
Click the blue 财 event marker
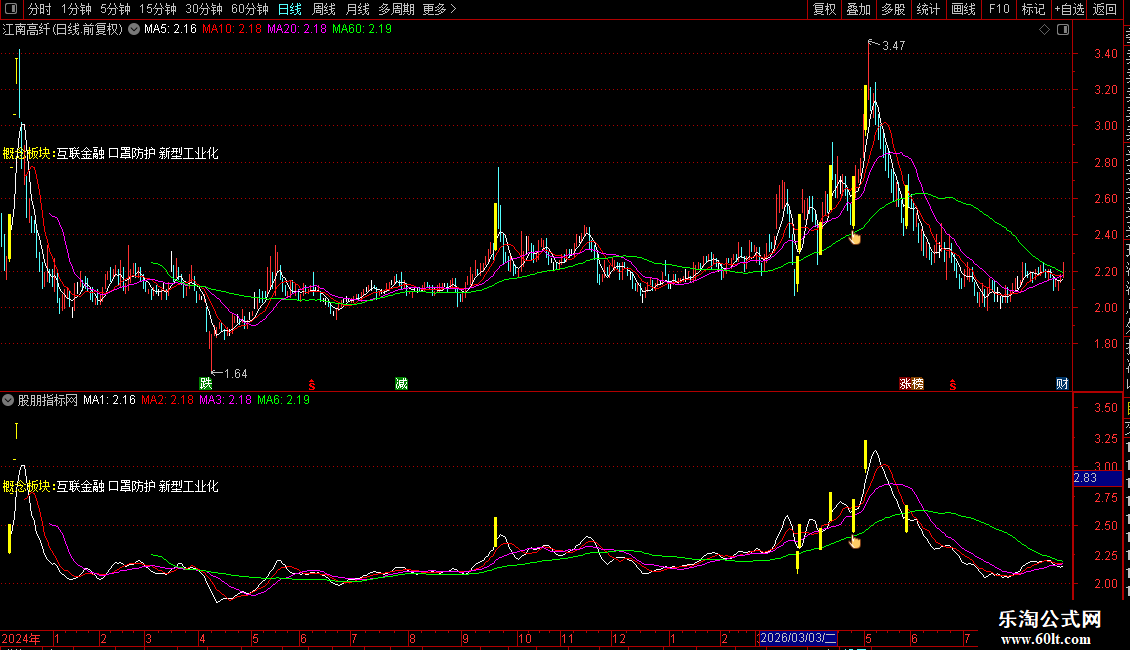1062,383
